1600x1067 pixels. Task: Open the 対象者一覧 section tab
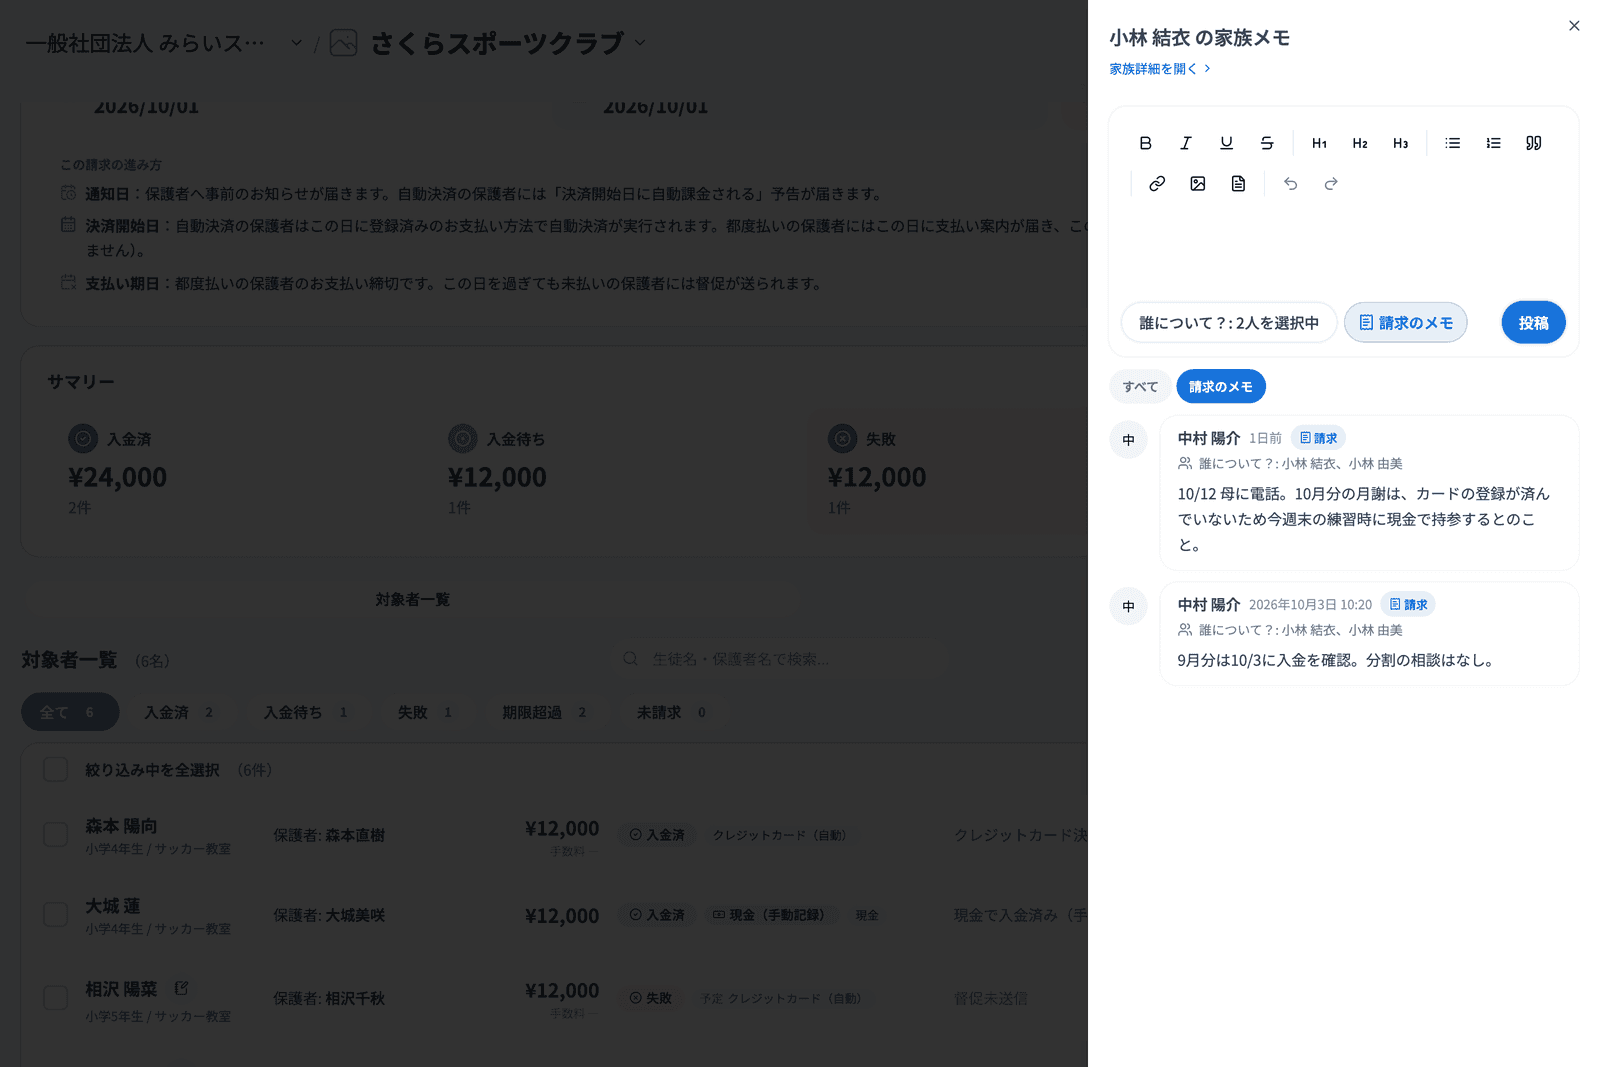coord(413,600)
